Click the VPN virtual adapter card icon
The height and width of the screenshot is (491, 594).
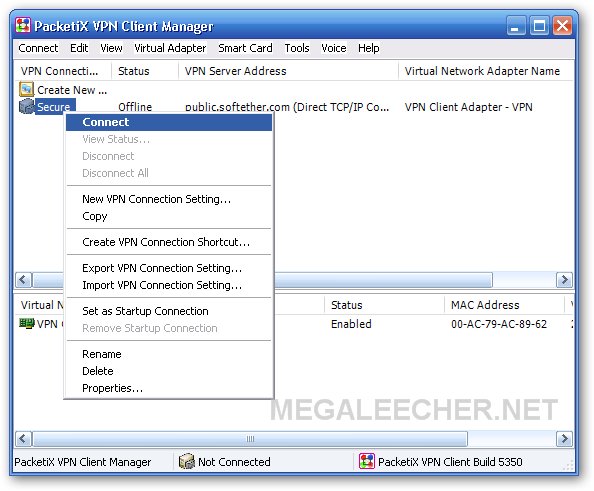27,324
